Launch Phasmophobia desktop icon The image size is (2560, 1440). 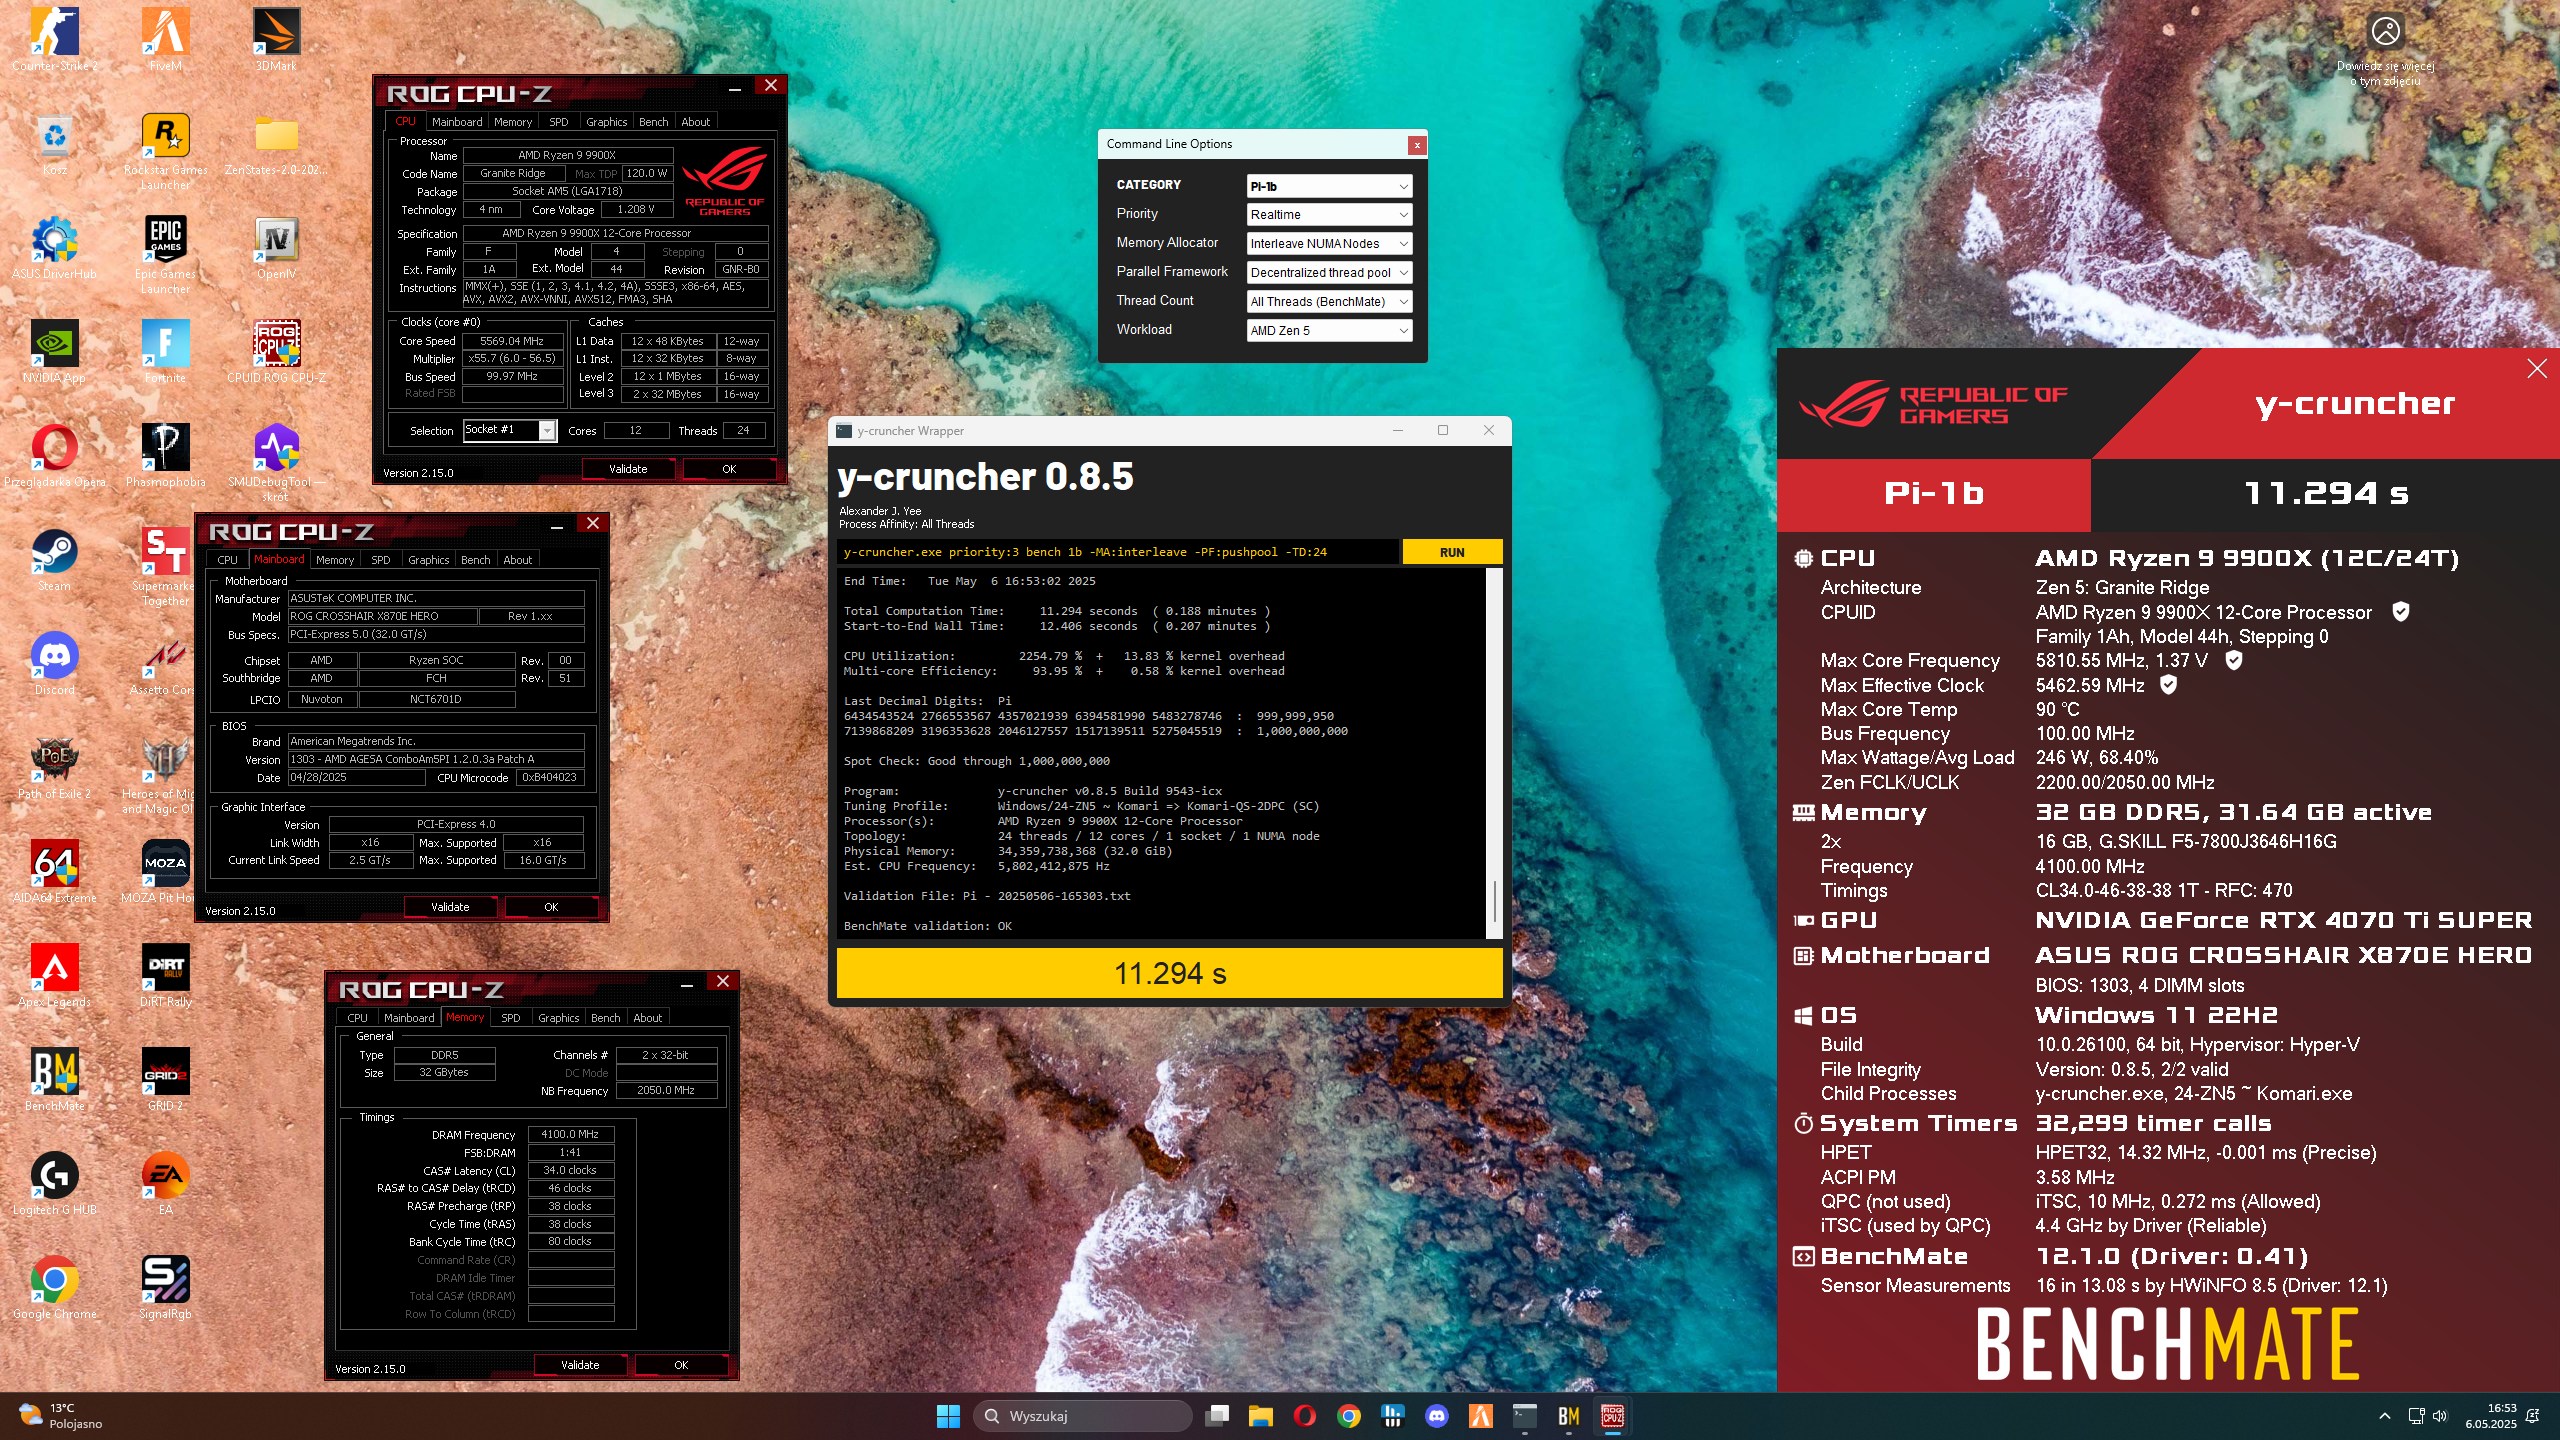165,456
